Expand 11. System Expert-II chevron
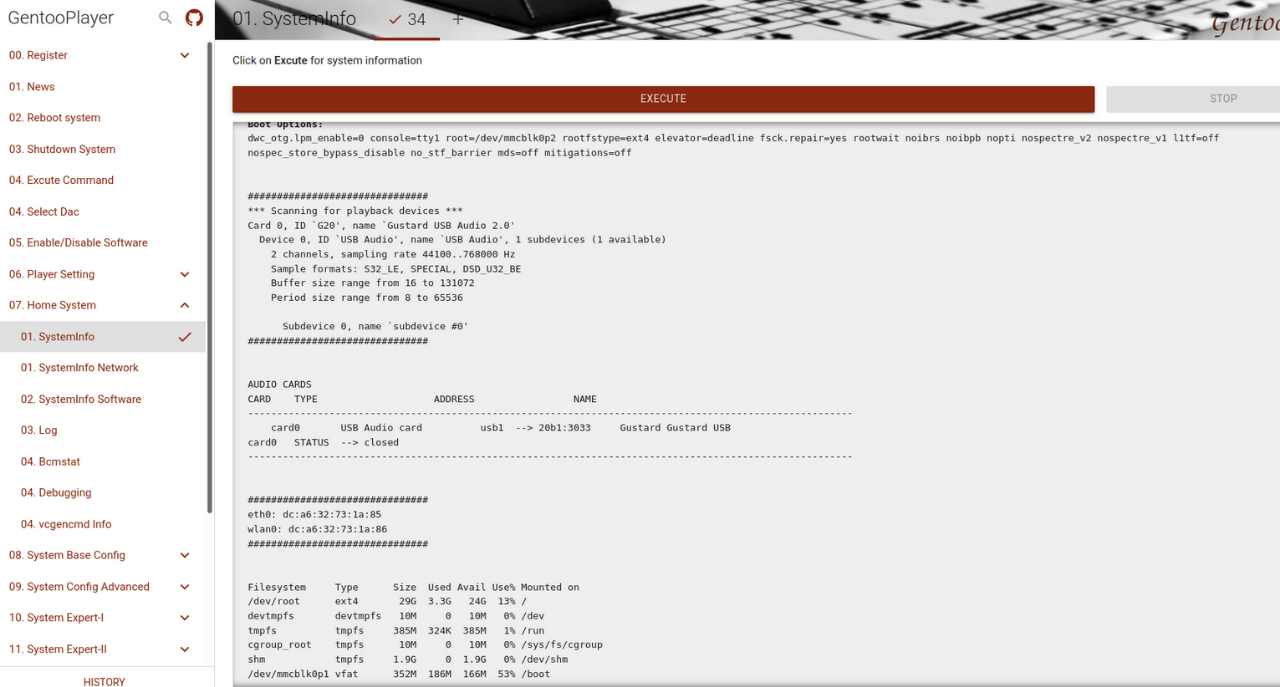This screenshot has height=687, width=1280. pyautogui.click(x=185, y=649)
